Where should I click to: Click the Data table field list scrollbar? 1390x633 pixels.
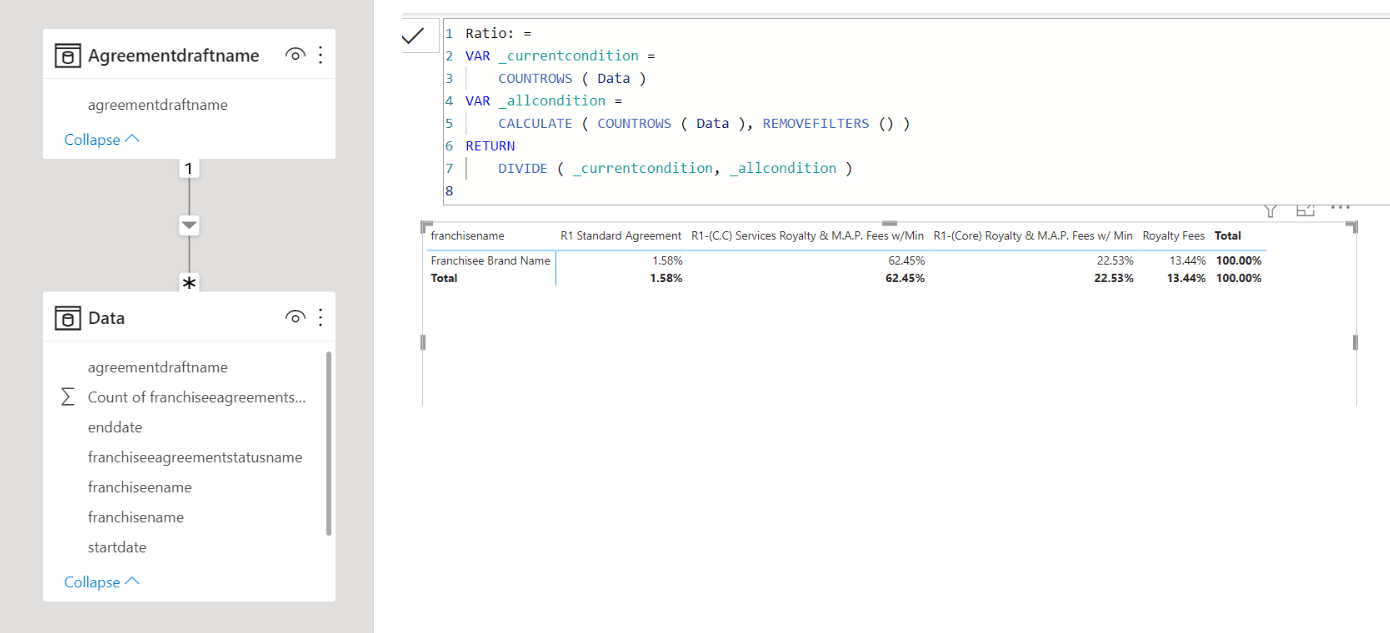coord(329,443)
